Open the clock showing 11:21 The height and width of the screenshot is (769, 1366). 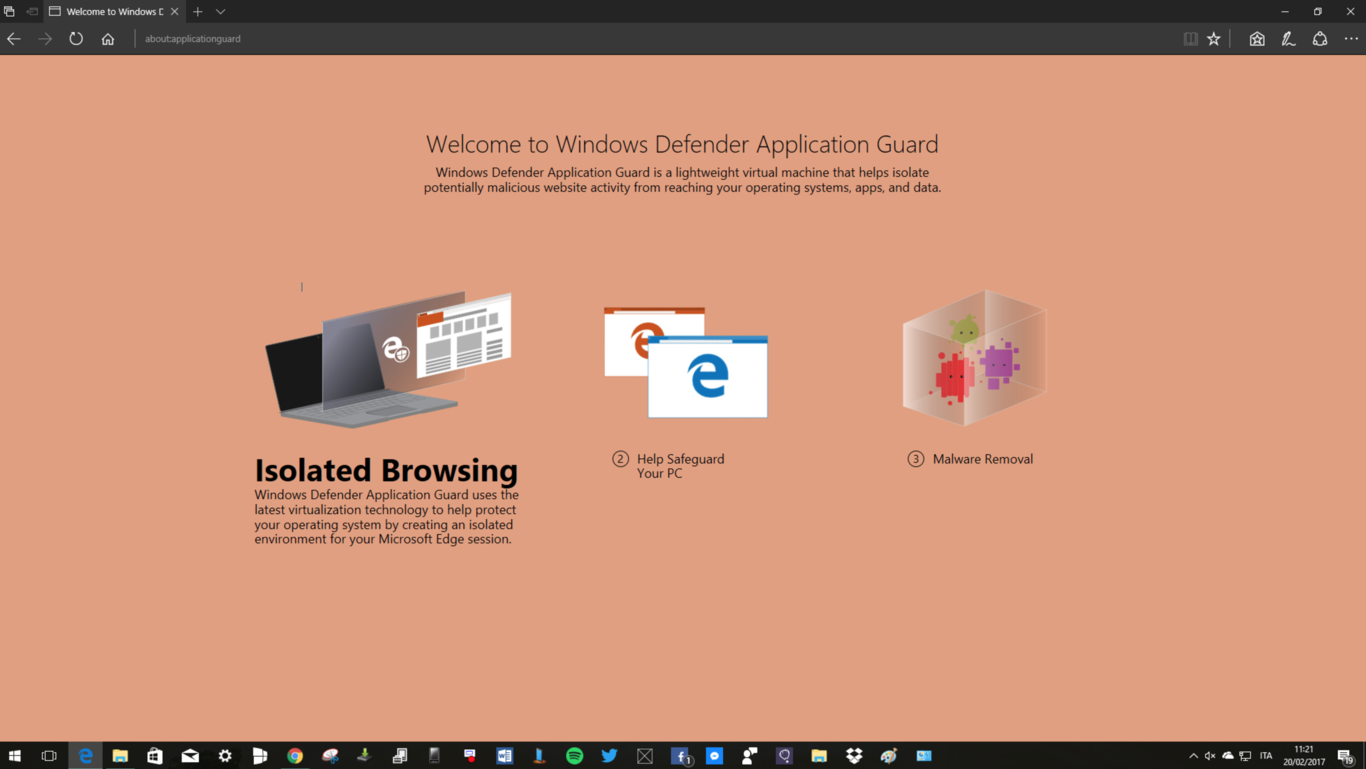(1304, 756)
